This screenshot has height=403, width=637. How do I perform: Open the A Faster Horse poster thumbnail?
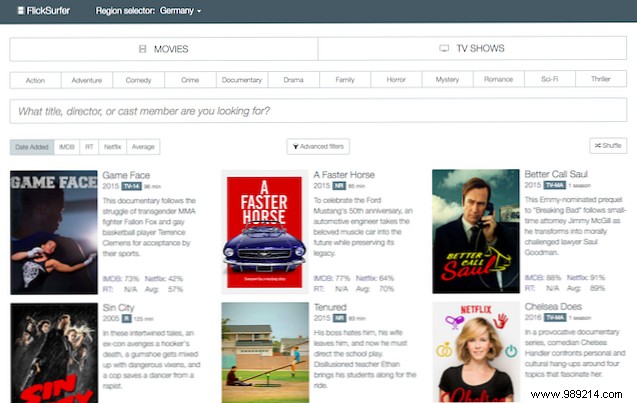(x=264, y=232)
